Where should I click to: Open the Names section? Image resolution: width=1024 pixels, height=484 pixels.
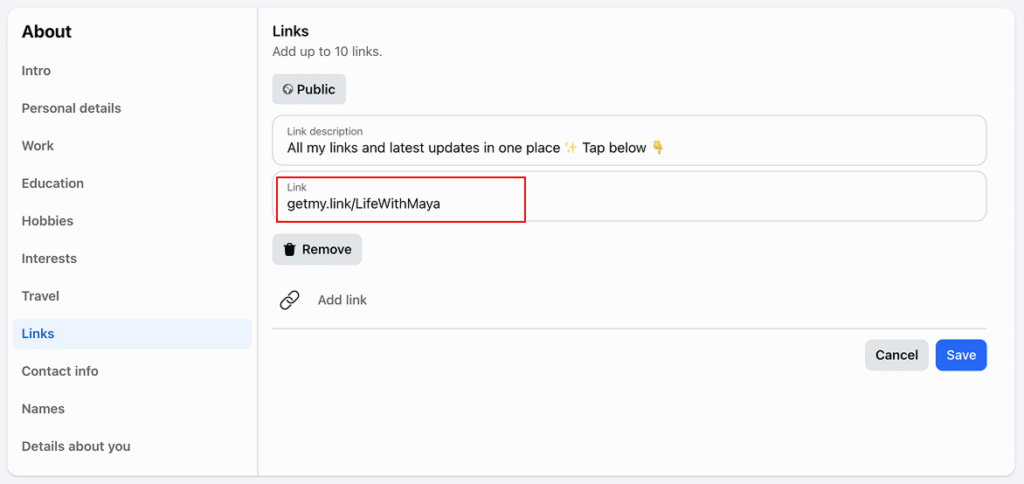(43, 409)
